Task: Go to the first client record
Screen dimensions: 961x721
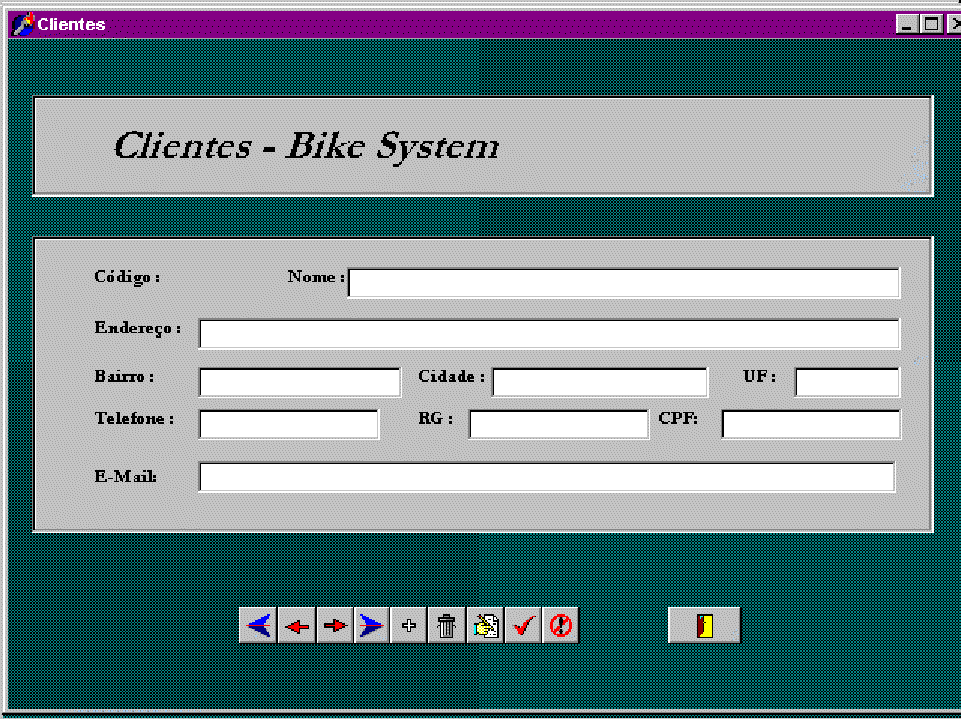Action: pos(258,625)
